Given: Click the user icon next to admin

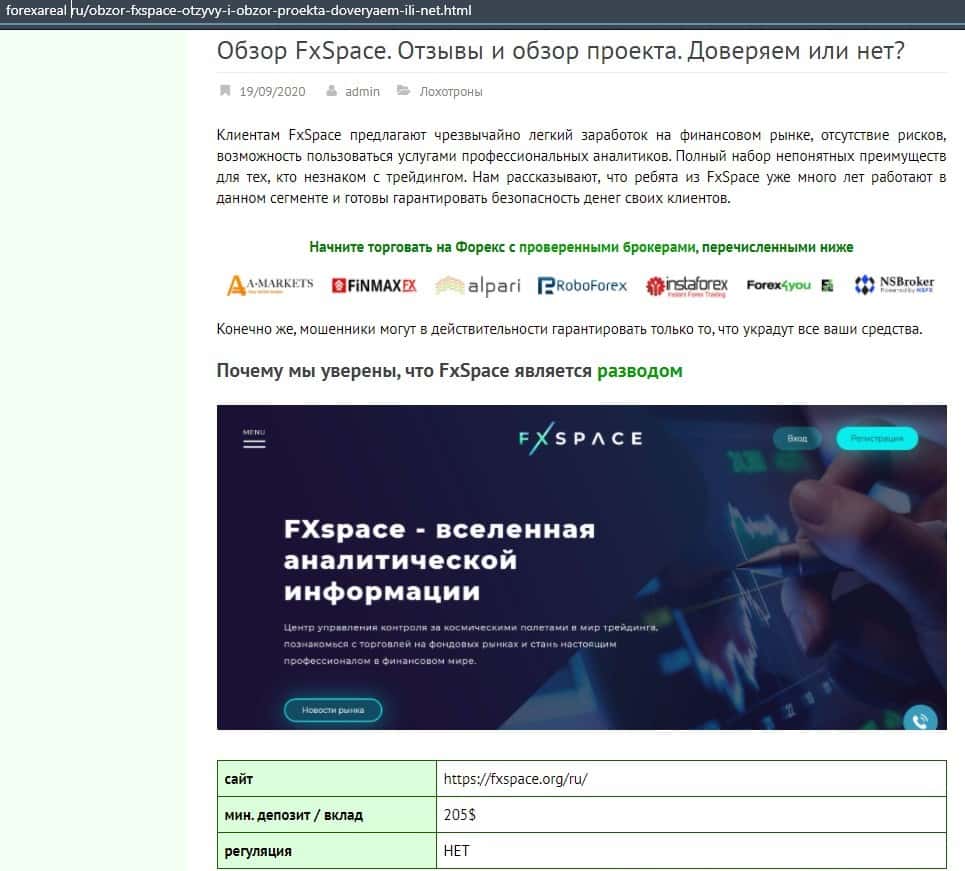Looking at the screenshot, I should point(332,91).
